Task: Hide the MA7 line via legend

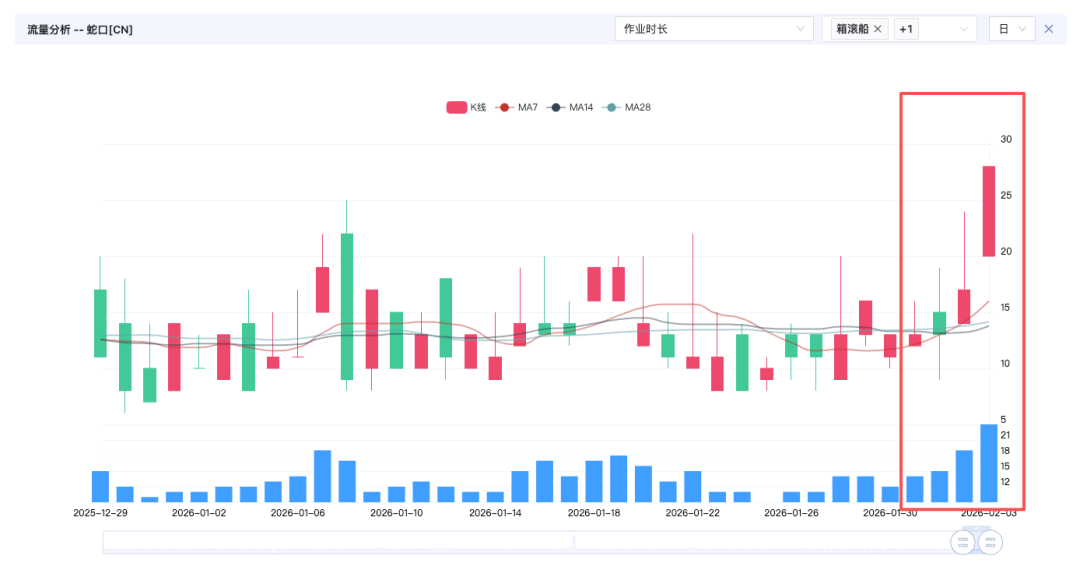Action: coord(518,107)
